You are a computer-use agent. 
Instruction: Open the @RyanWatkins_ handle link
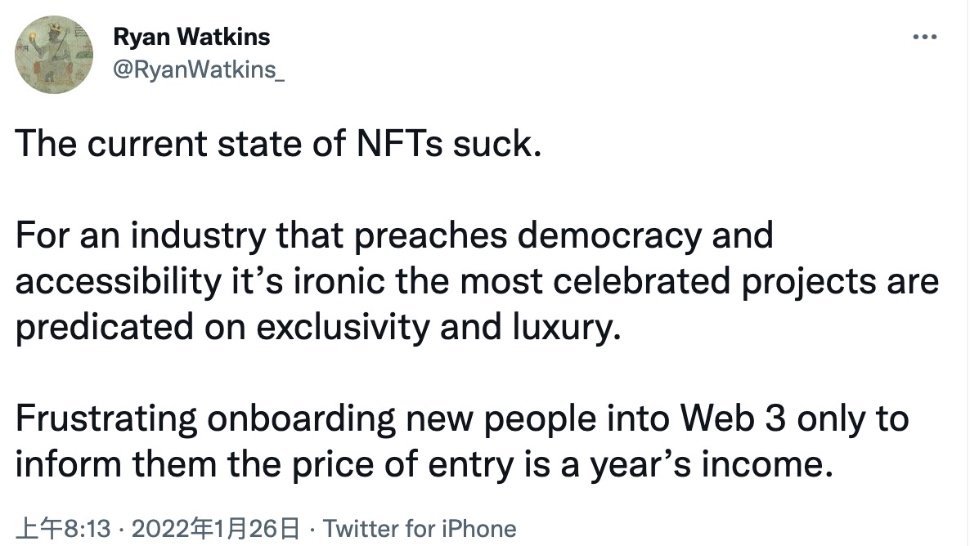pos(199,70)
